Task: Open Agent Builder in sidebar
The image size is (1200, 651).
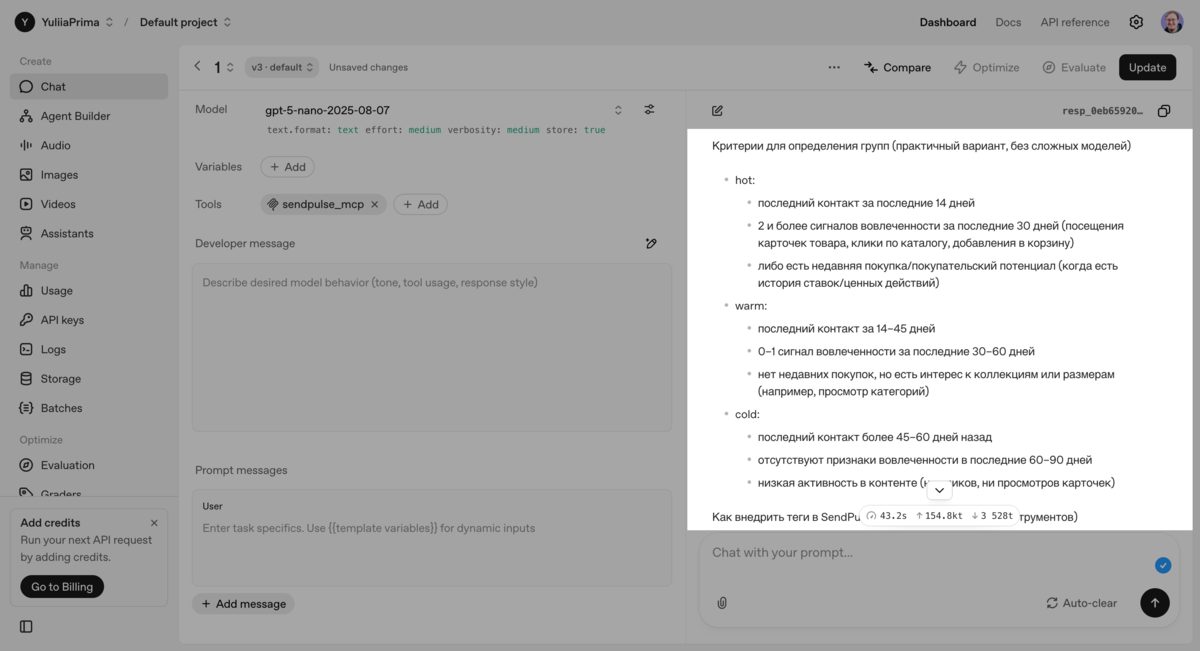Action: (75, 116)
